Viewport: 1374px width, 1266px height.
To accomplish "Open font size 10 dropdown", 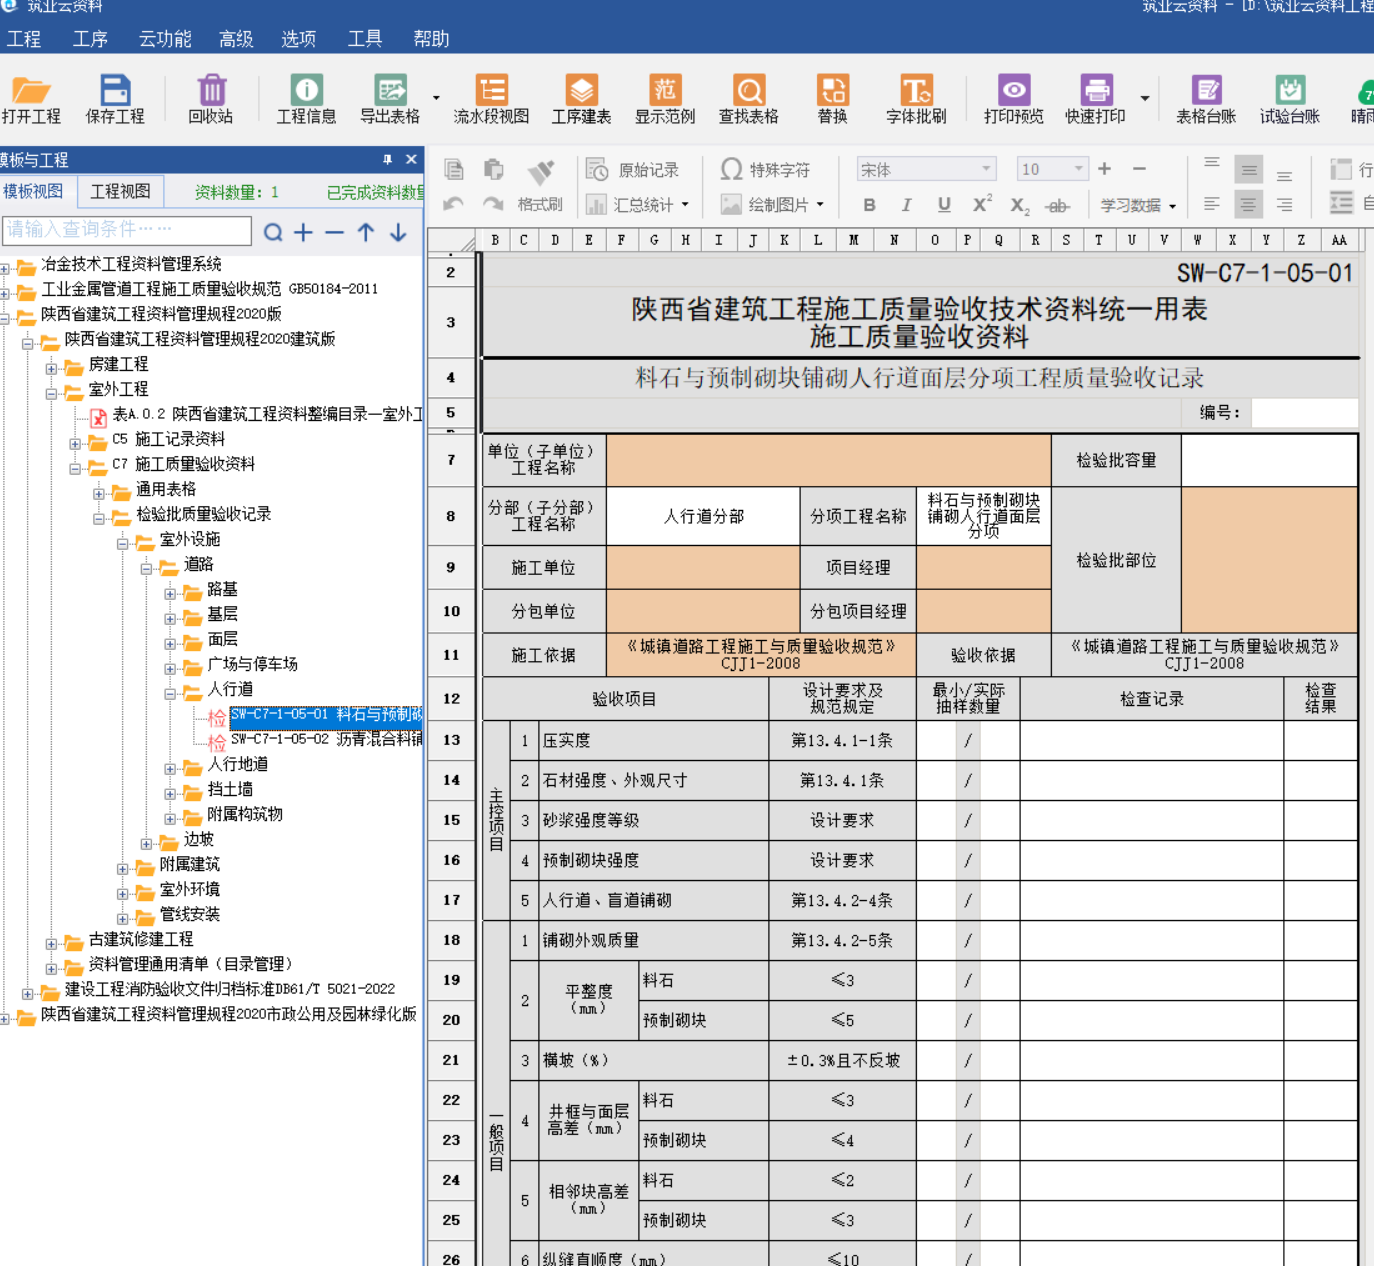I will coord(1078,169).
